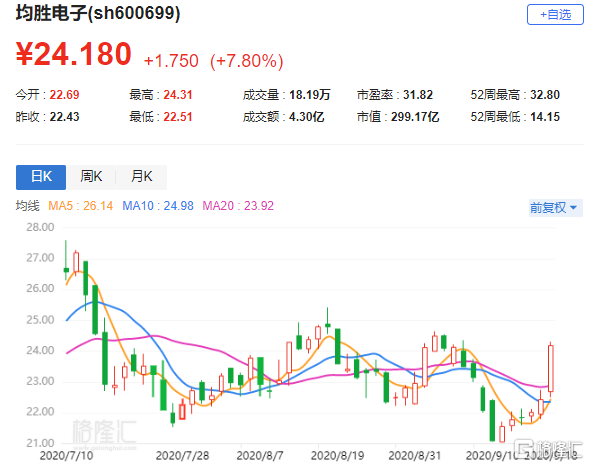Click the 市盈率 value 31.82

click(x=418, y=95)
